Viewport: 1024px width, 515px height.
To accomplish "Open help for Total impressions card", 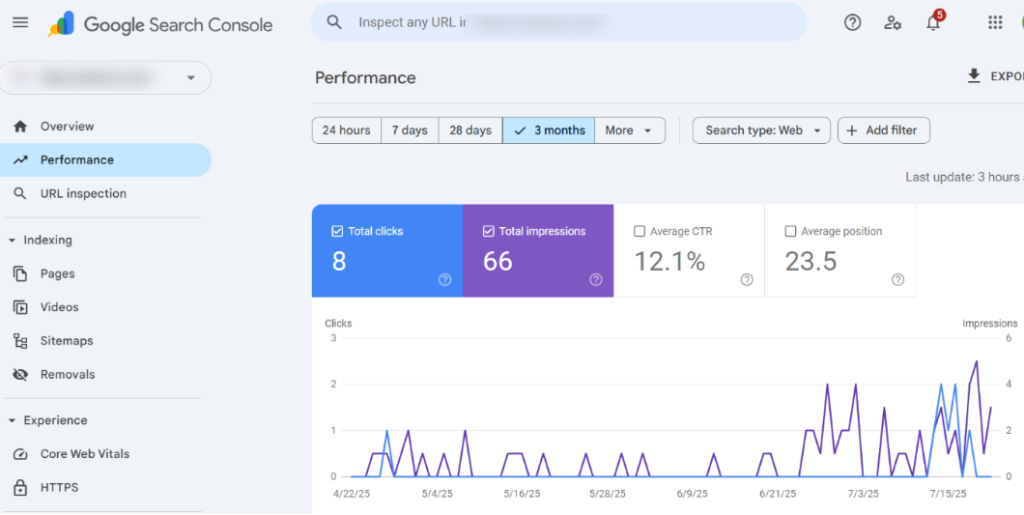I will click(596, 279).
